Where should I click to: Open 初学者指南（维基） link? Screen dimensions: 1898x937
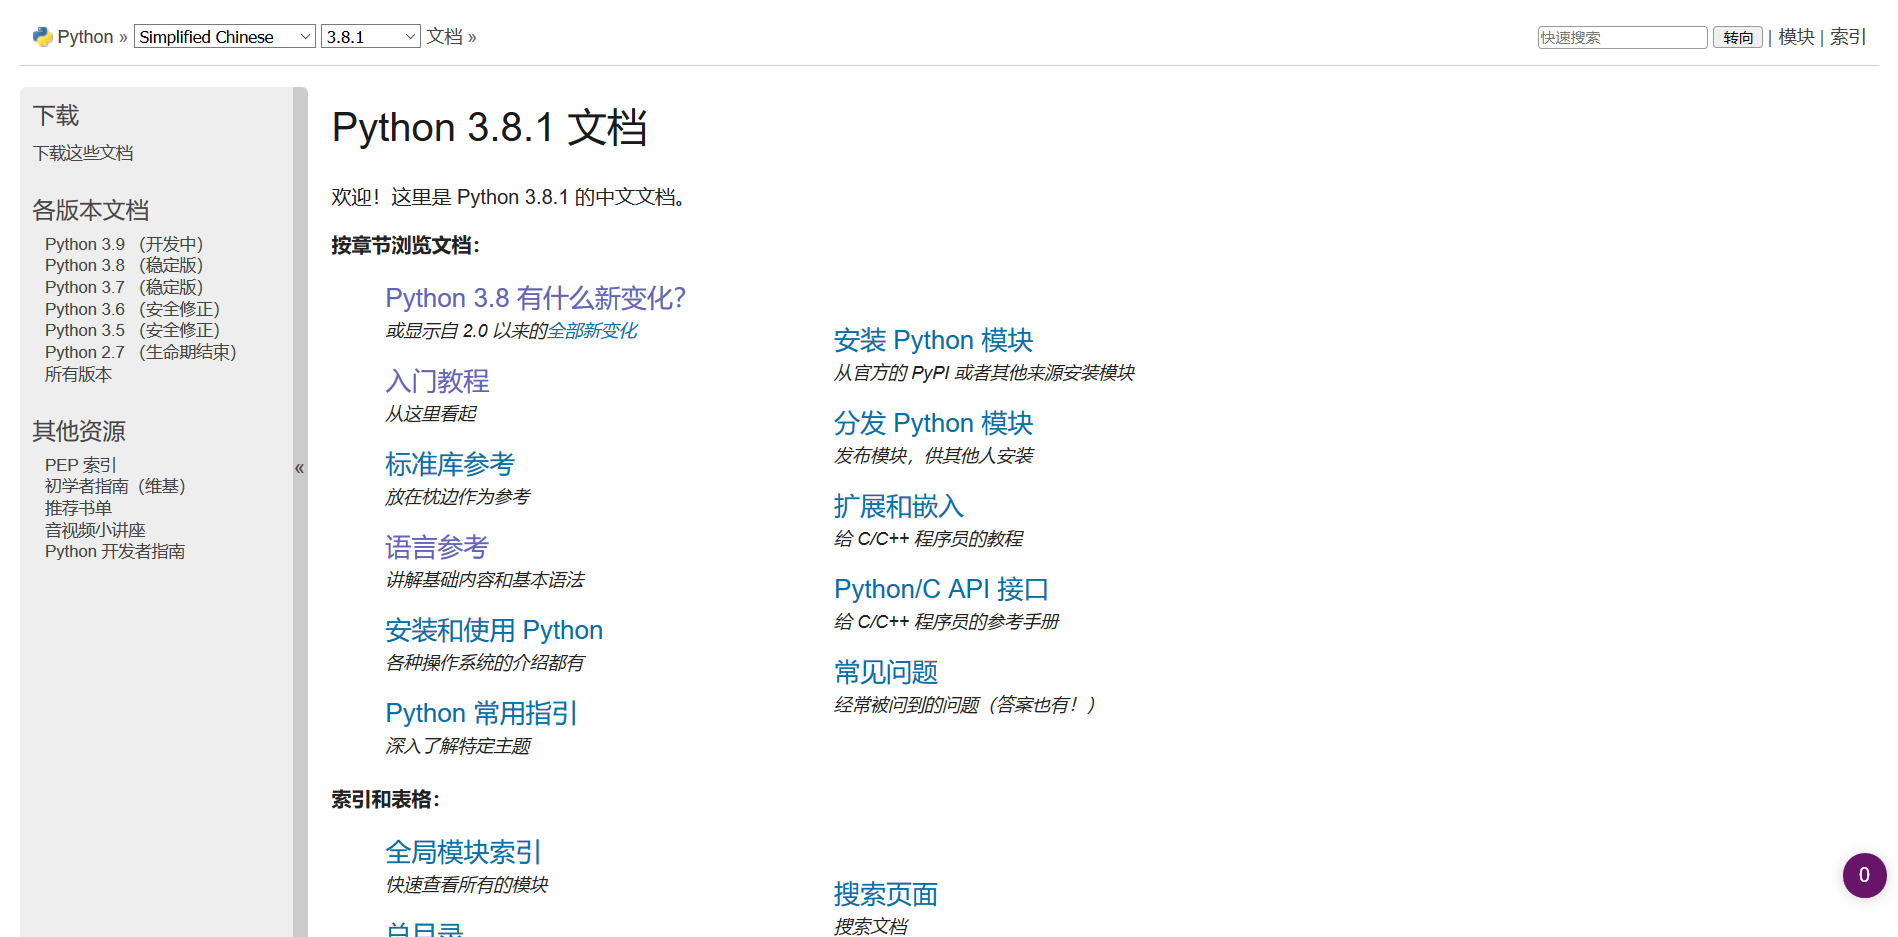115,486
